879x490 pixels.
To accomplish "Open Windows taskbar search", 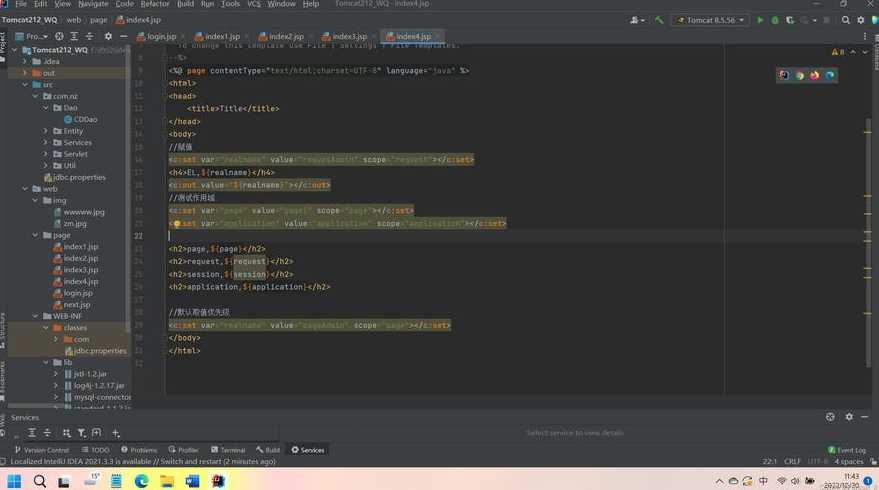I will pyautogui.click(x=39, y=481).
